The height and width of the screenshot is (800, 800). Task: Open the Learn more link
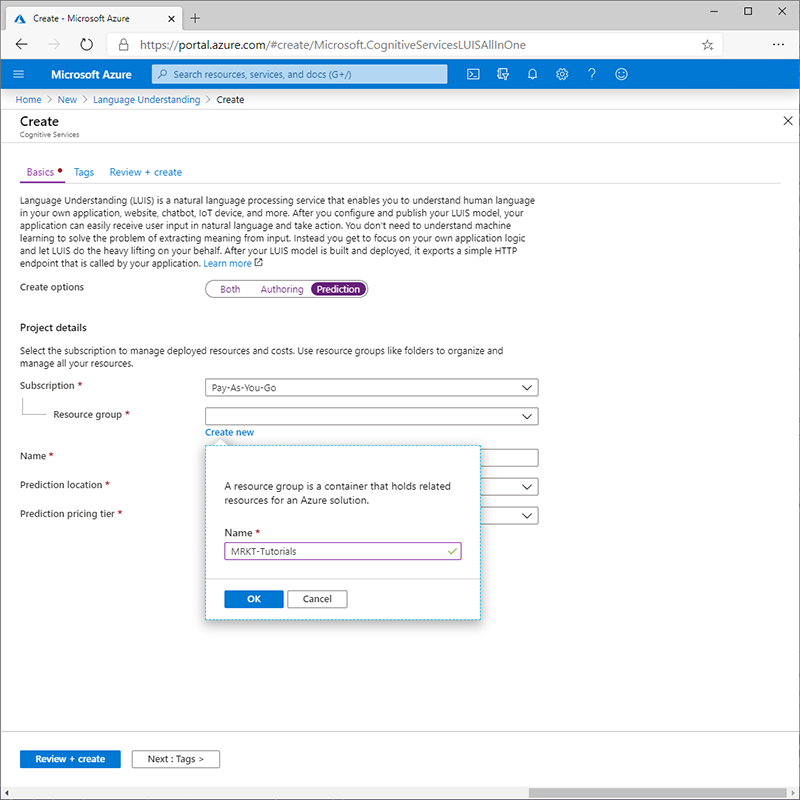(x=228, y=263)
